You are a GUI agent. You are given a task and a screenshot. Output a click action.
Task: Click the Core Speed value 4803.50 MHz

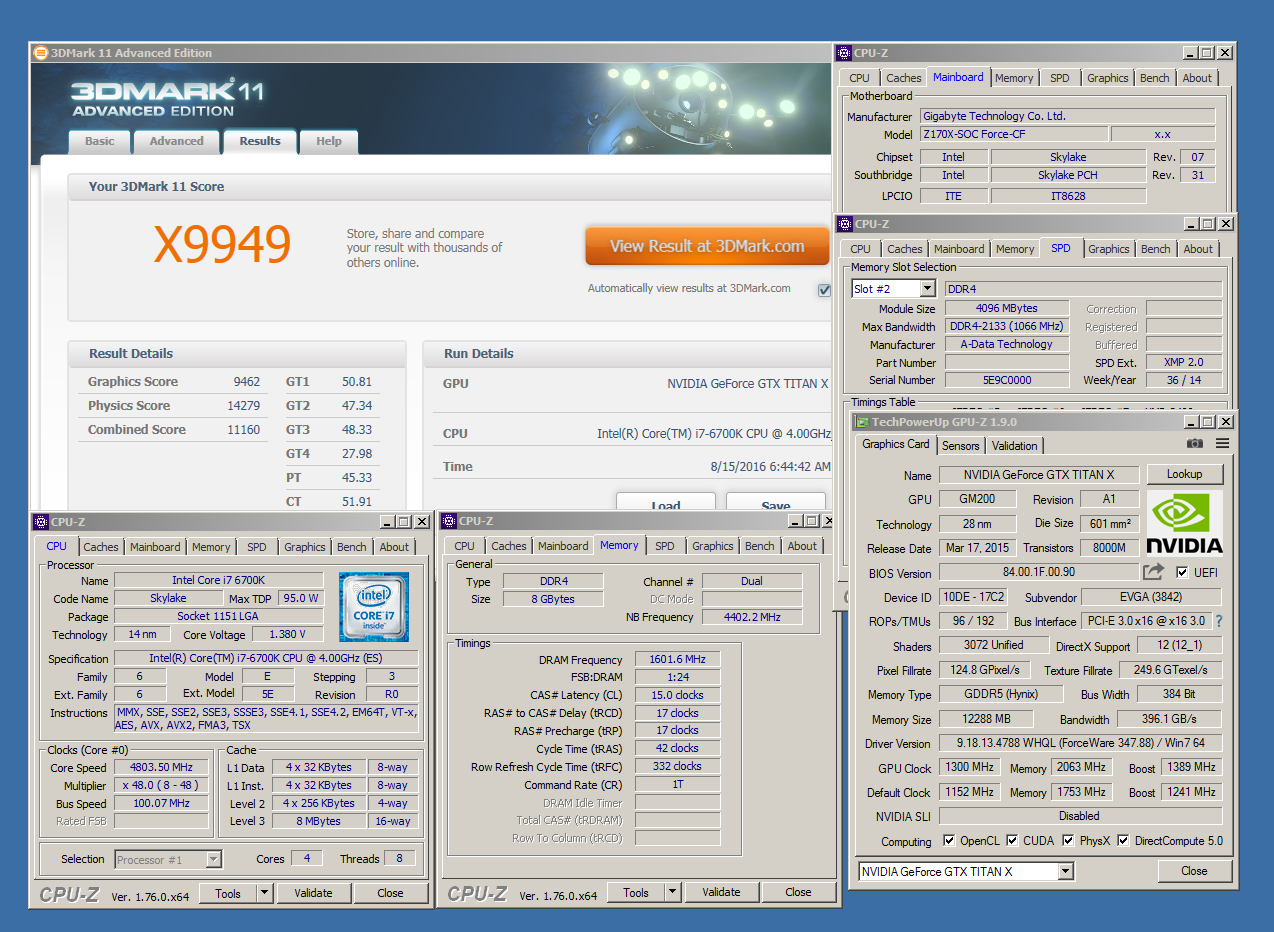(161, 768)
